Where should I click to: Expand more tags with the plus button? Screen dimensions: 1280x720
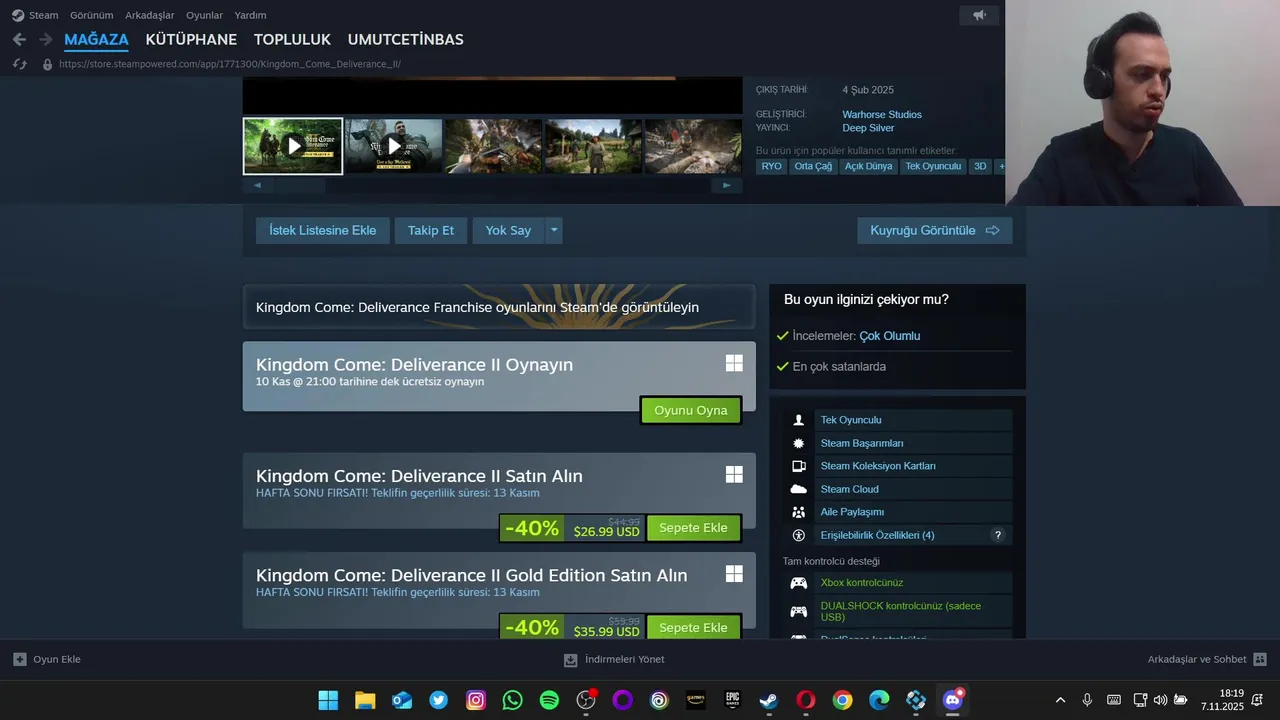click(x=1001, y=166)
